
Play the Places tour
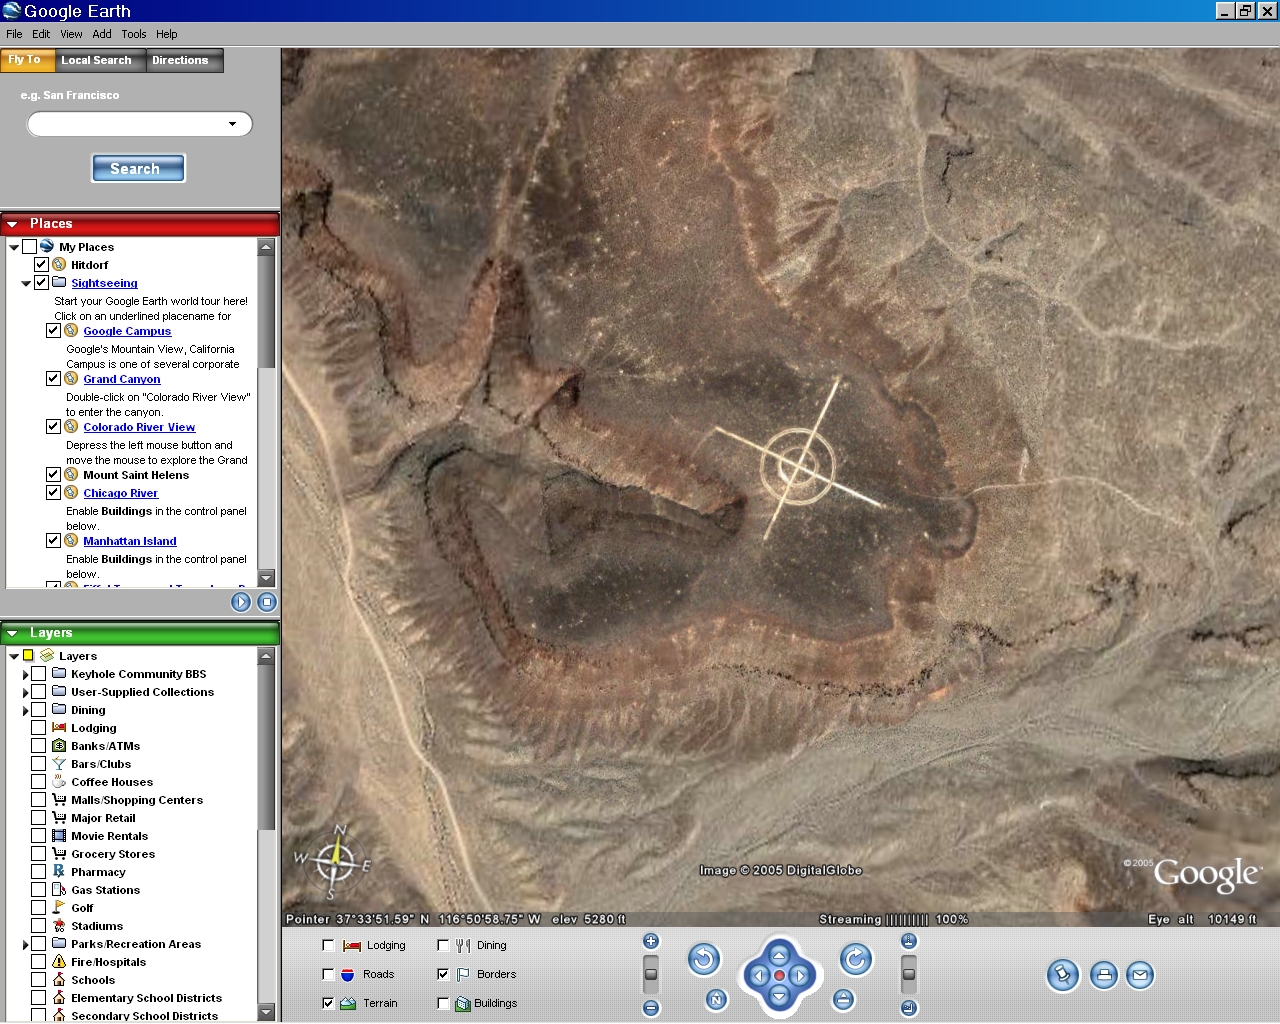tap(241, 602)
